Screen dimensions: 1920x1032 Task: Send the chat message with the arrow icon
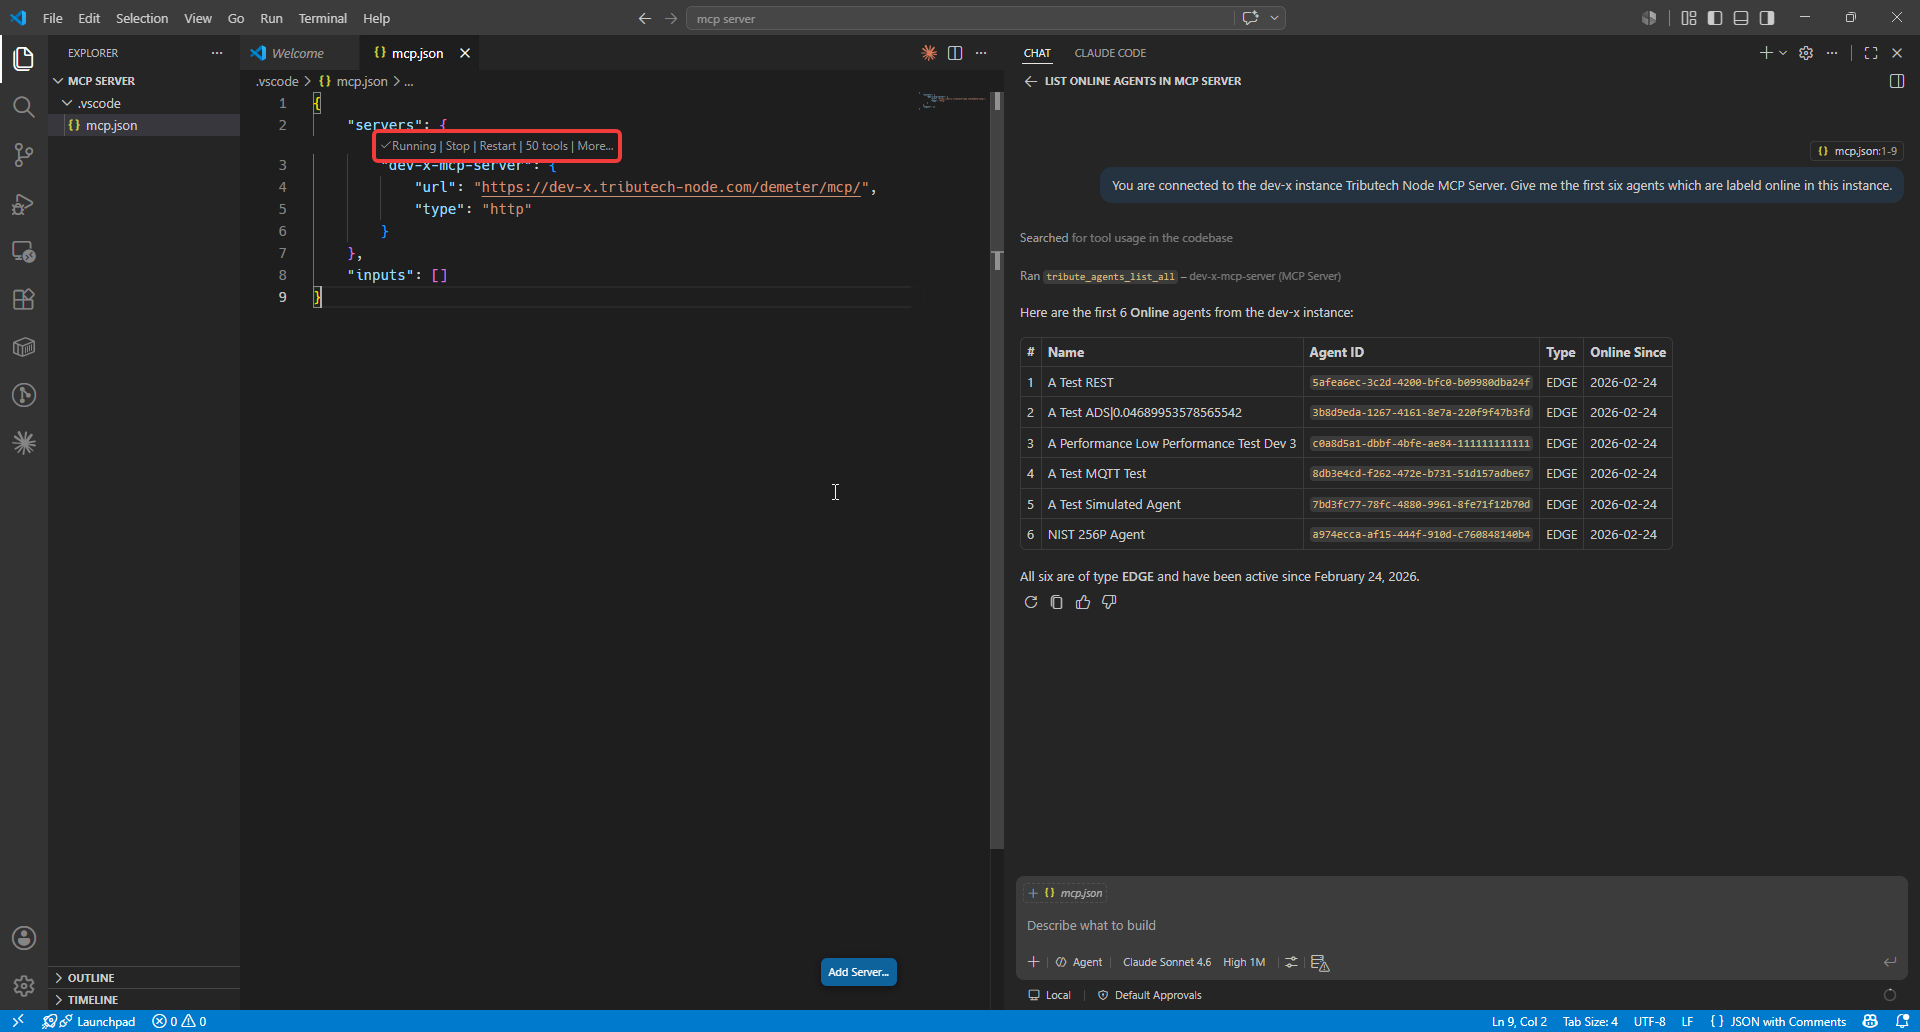coord(1890,962)
